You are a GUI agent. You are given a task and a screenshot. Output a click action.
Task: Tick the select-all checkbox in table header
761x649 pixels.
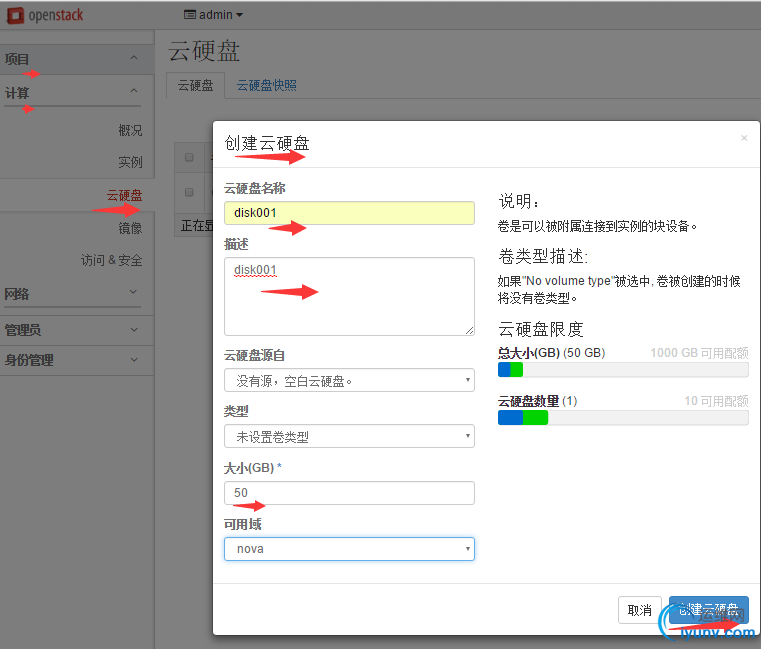(x=189, y=157)
